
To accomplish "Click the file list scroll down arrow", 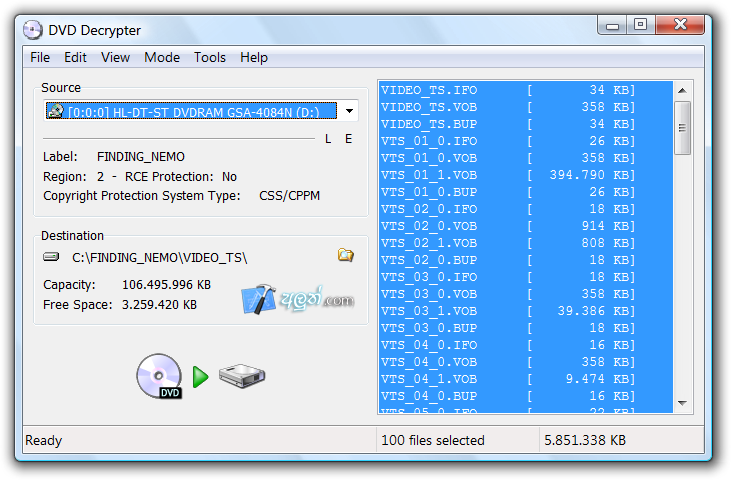I will (683, 404).
